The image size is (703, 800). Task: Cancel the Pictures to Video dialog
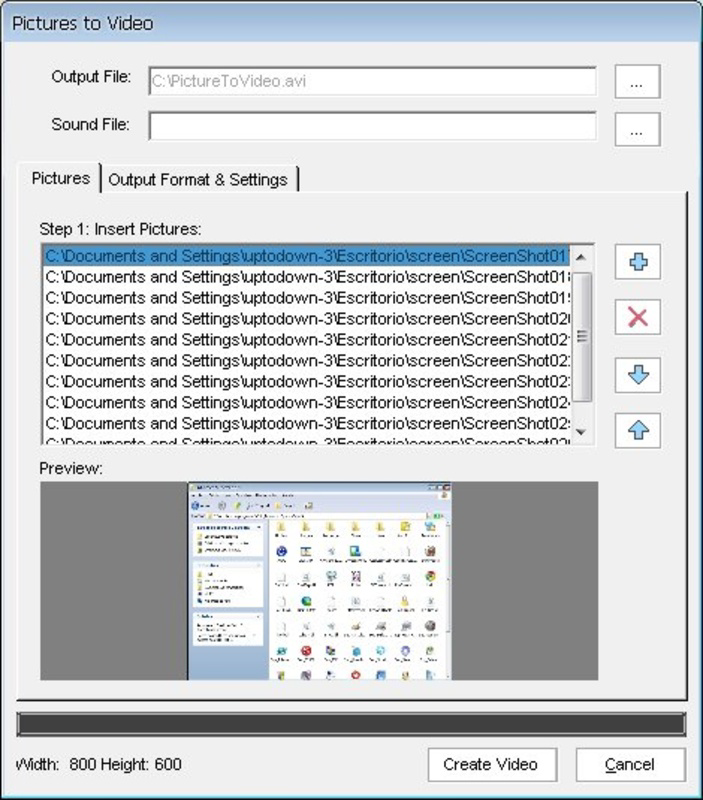pyautogui.click(x=631, y=764)
